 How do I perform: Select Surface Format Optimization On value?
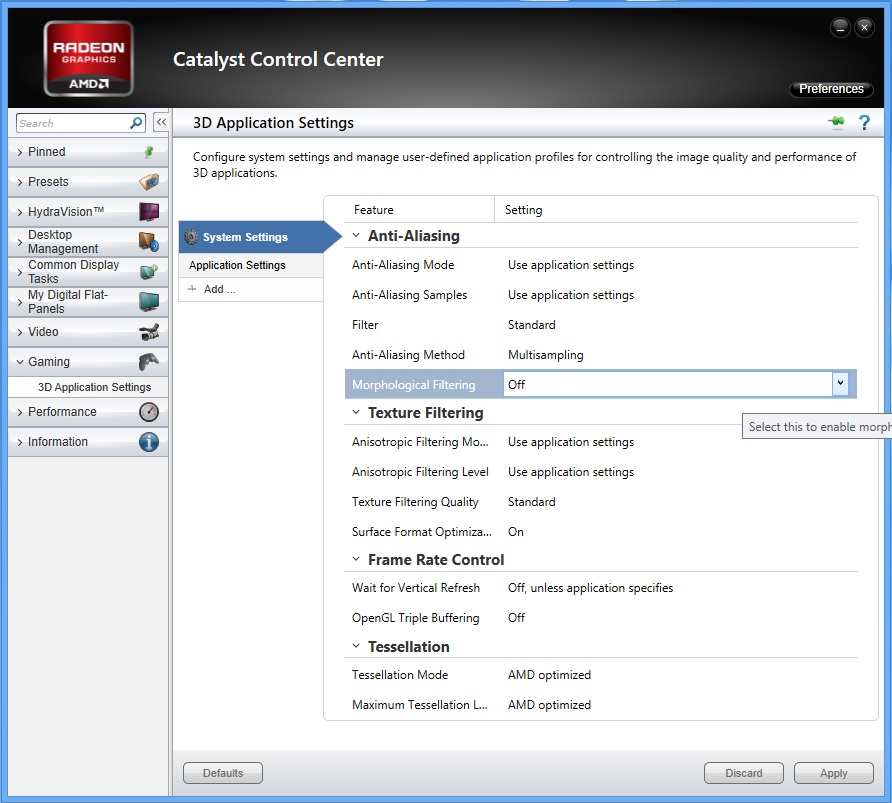(x=515, y=532)
